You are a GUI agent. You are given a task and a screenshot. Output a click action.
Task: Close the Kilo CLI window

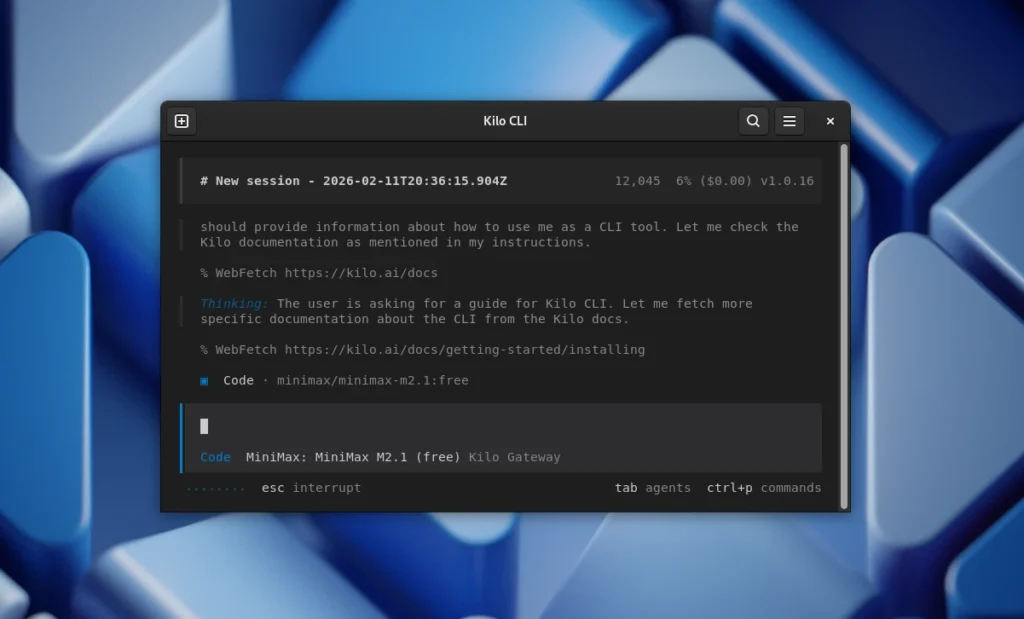tap(830, 121)
